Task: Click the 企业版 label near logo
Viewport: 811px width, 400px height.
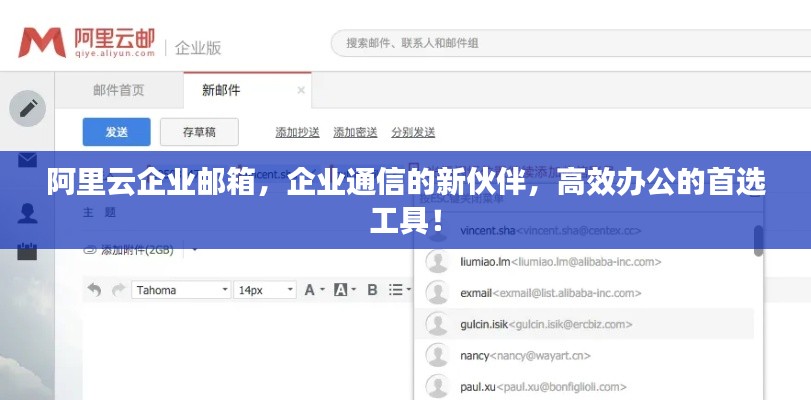Action: pyautogui.click(x=198, y=48)
